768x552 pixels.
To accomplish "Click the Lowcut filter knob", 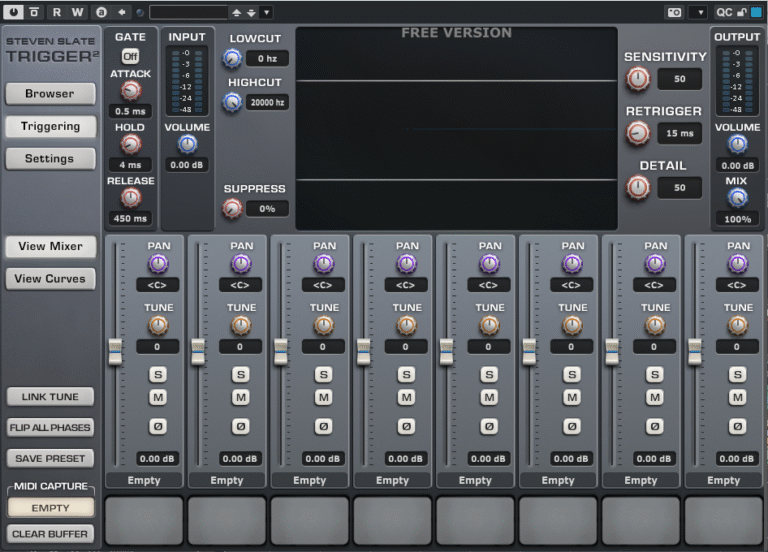I will point(232,58).
